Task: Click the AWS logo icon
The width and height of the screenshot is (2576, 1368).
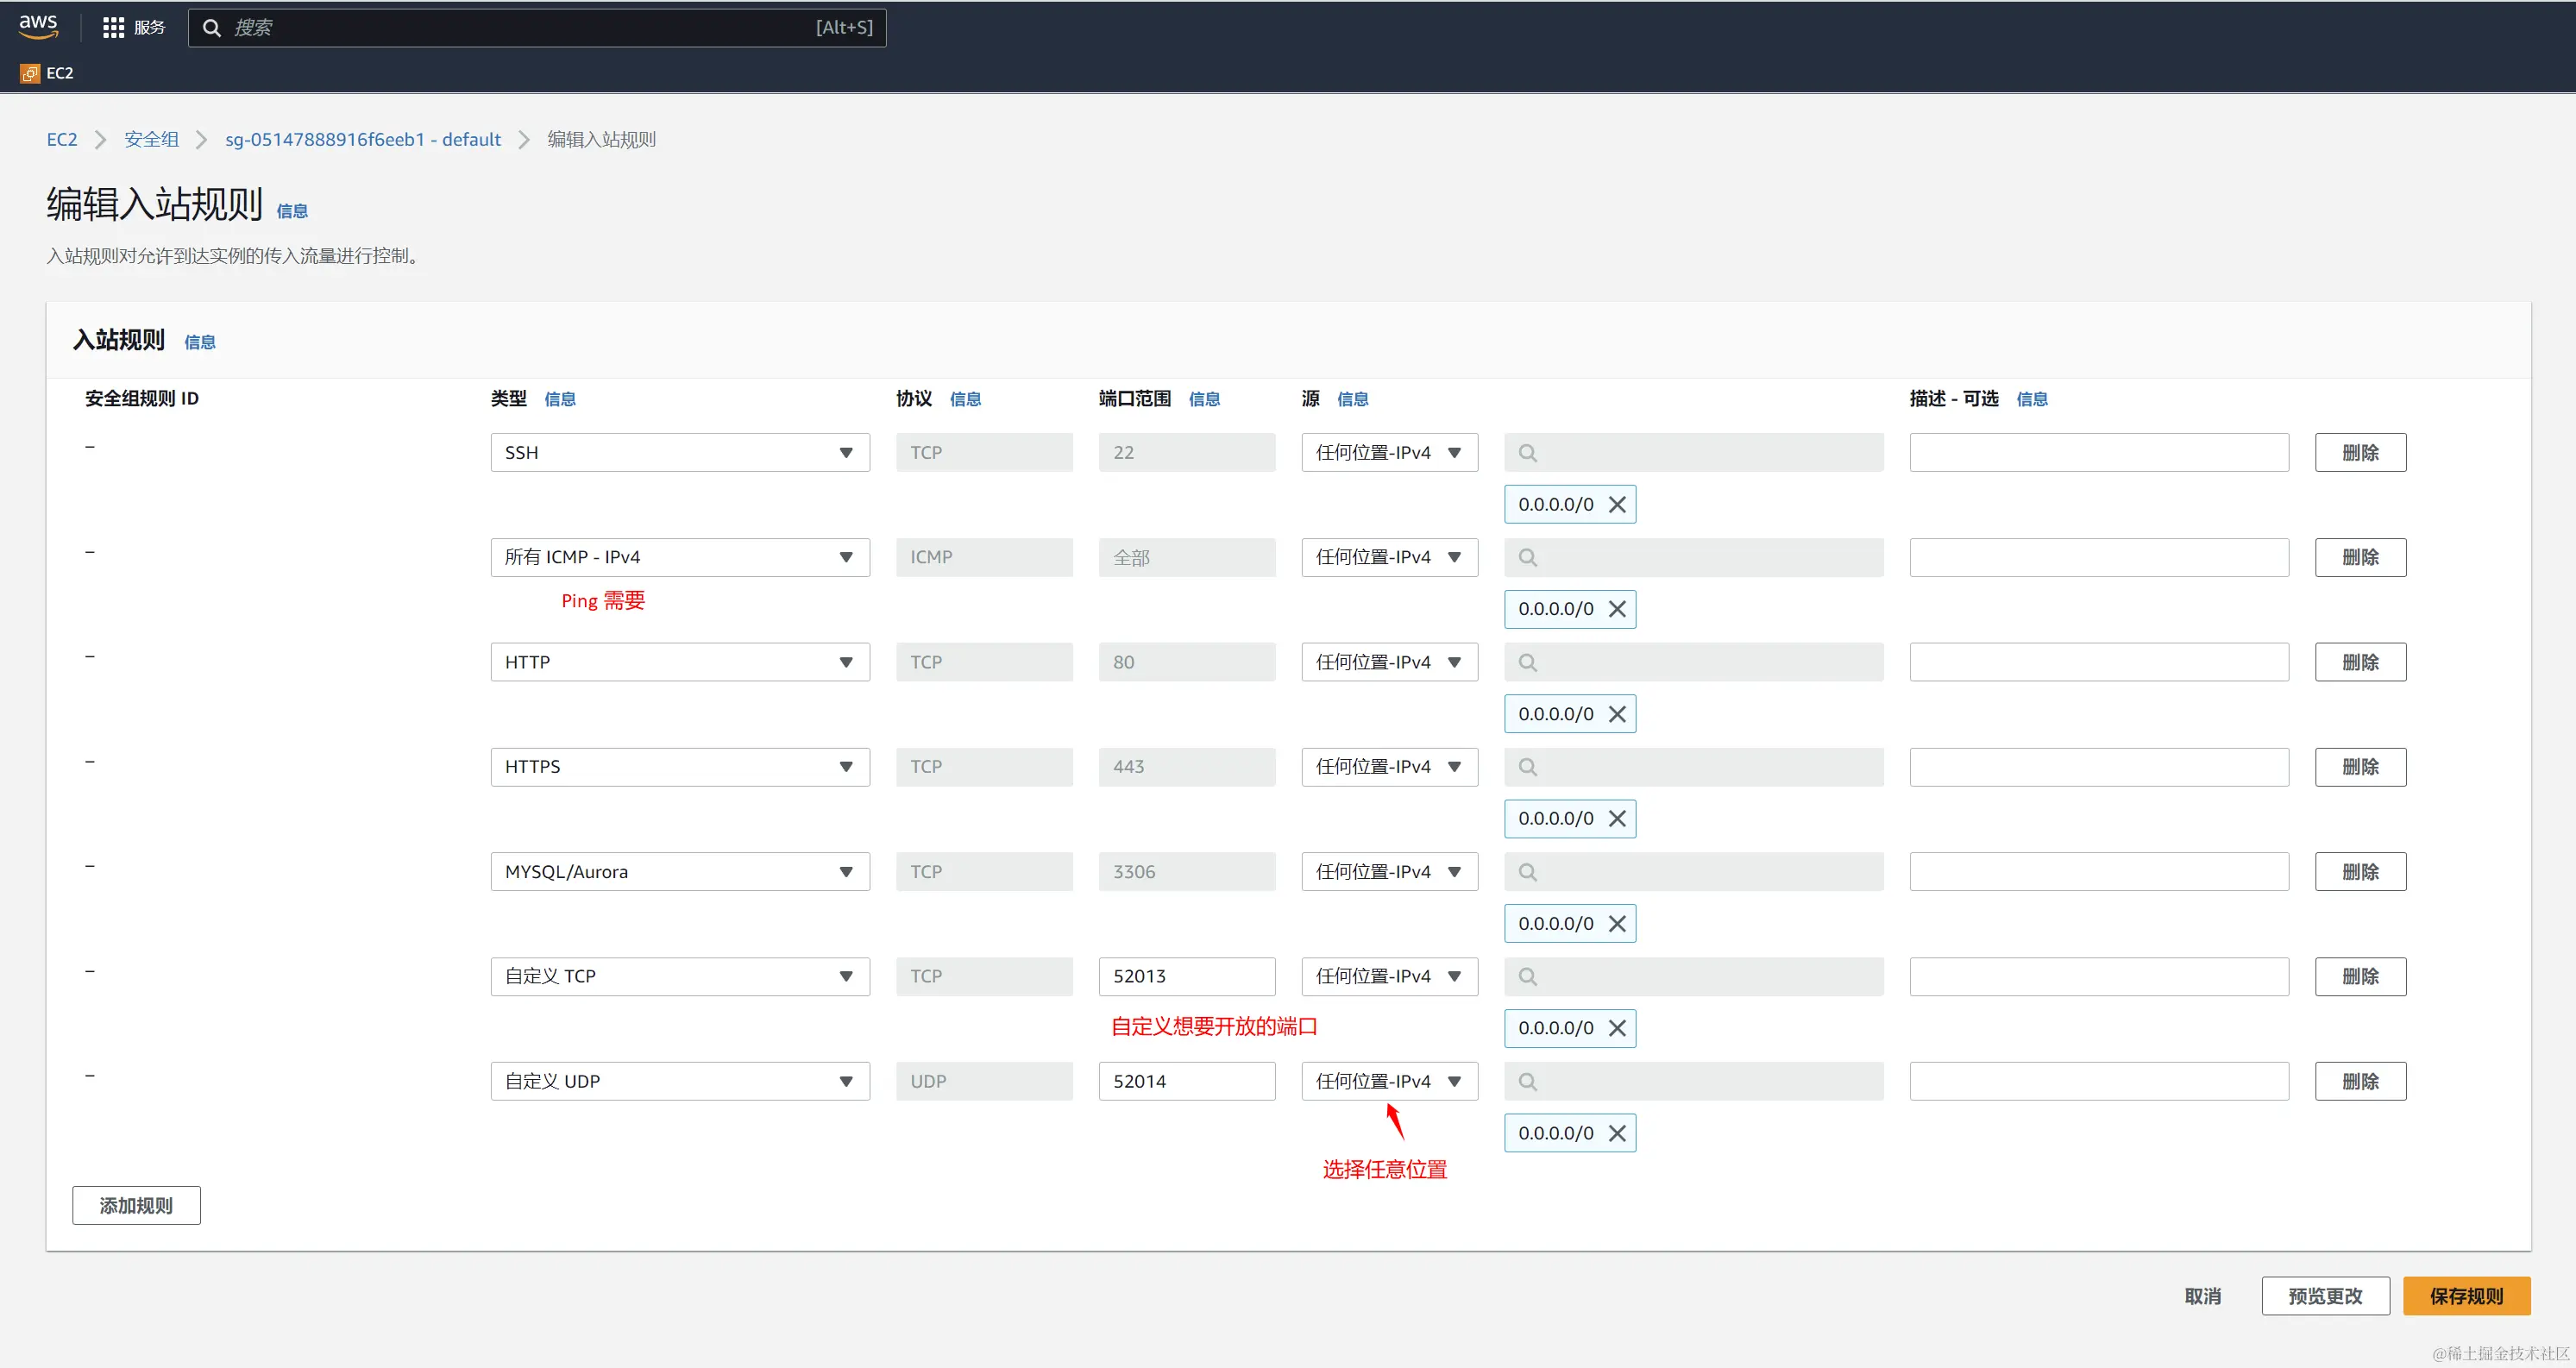Action: click(38, 27)
